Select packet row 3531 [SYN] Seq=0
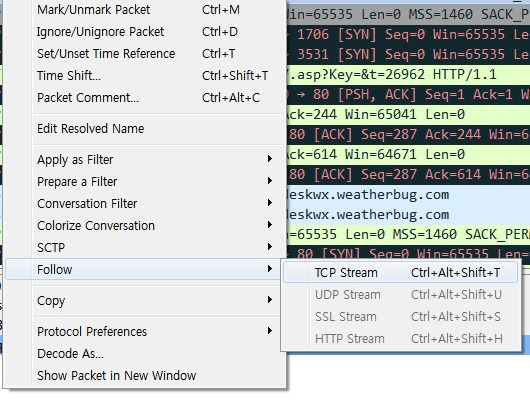The width and height of the screenshot is (530, 403). 408,54
